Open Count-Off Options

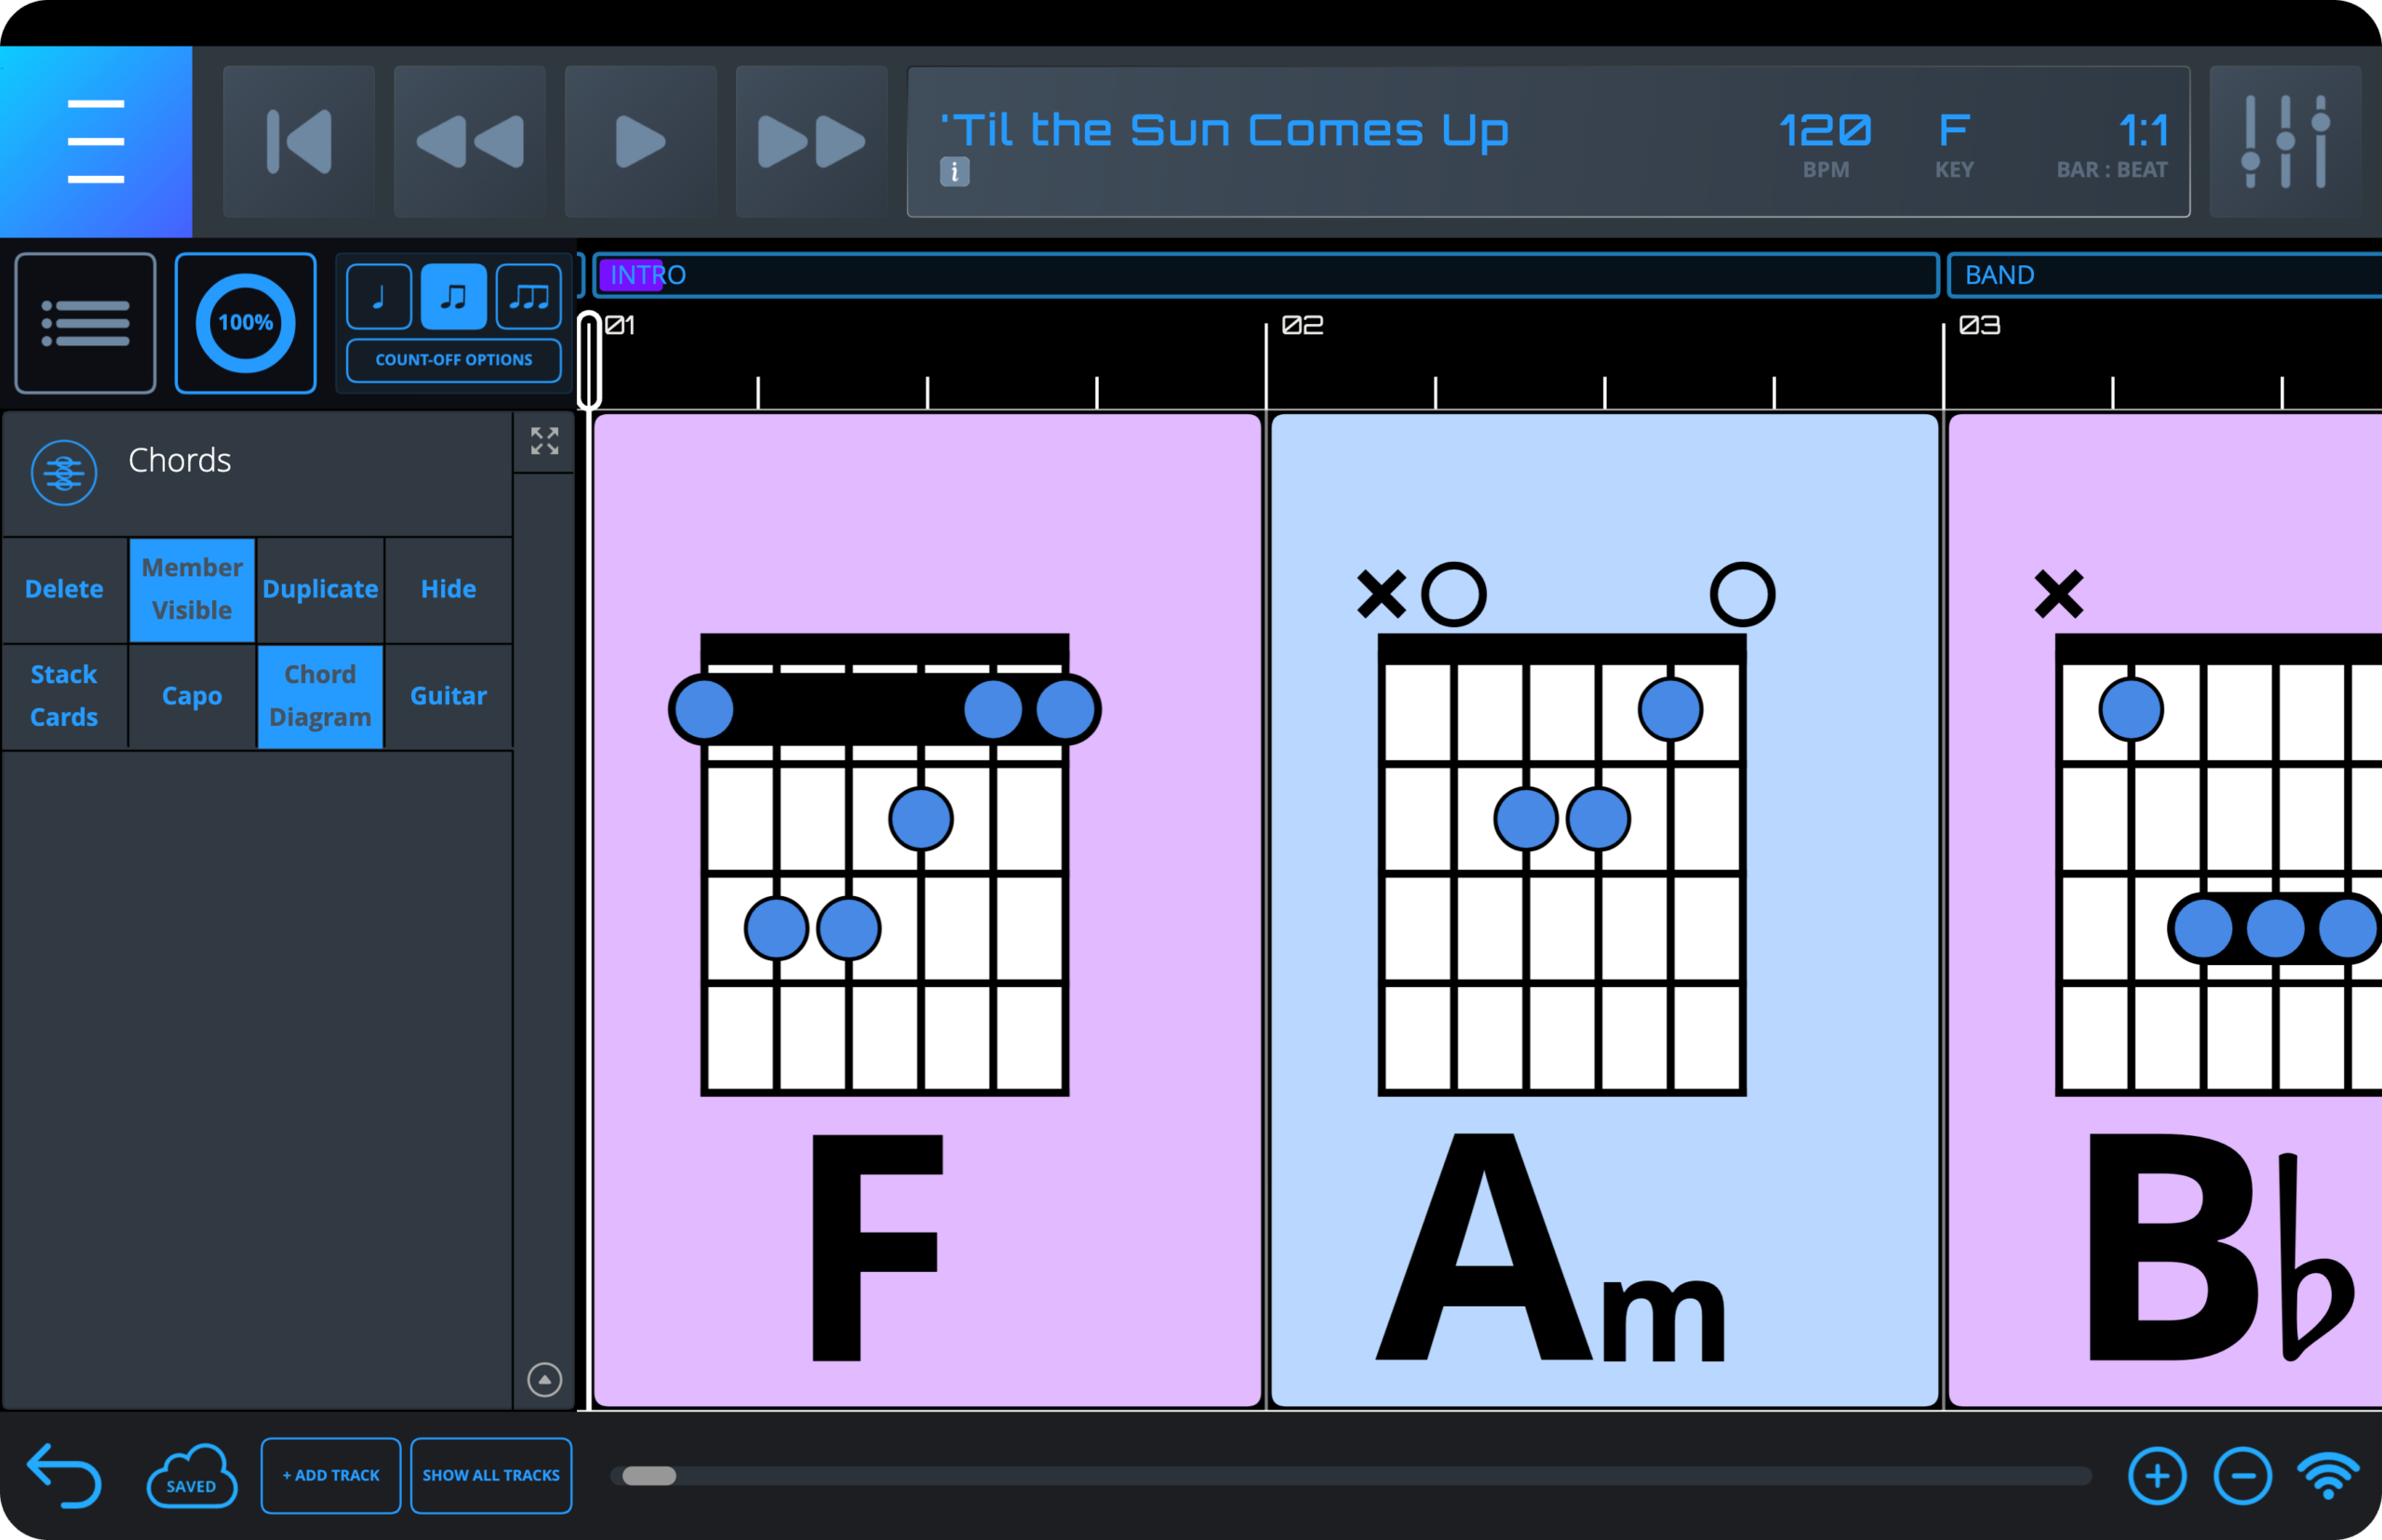(454, 360)
